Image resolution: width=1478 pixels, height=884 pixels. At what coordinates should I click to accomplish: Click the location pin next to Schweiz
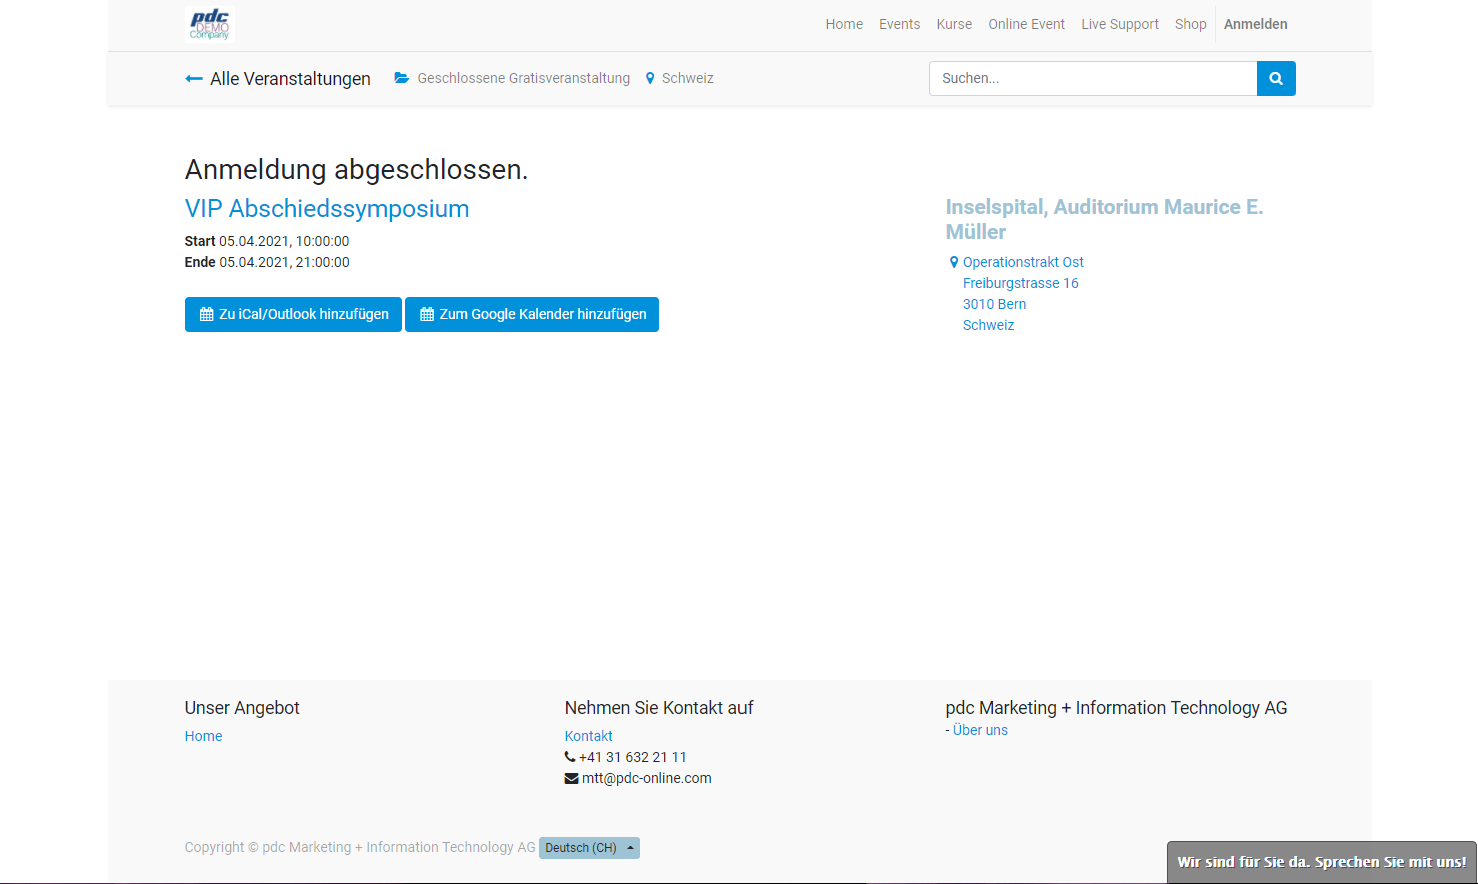(x=650, y=78)
